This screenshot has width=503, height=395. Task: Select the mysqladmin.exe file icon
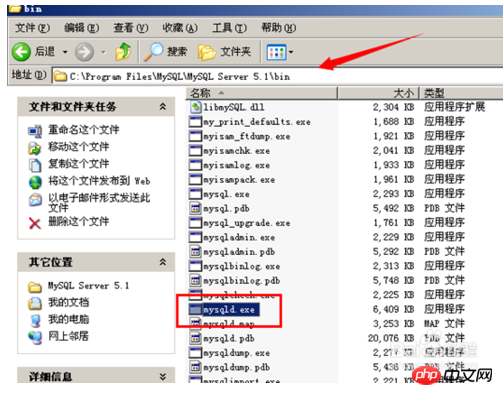(196, 237)
